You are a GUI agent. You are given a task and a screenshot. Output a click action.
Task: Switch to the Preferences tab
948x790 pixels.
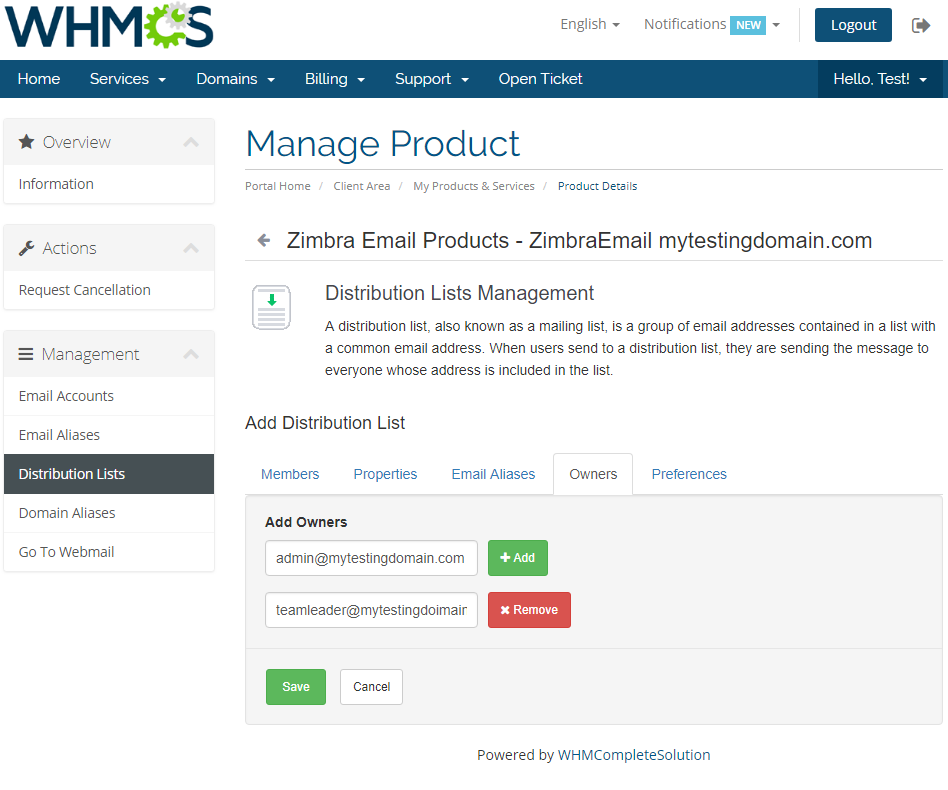pos(689,474)
